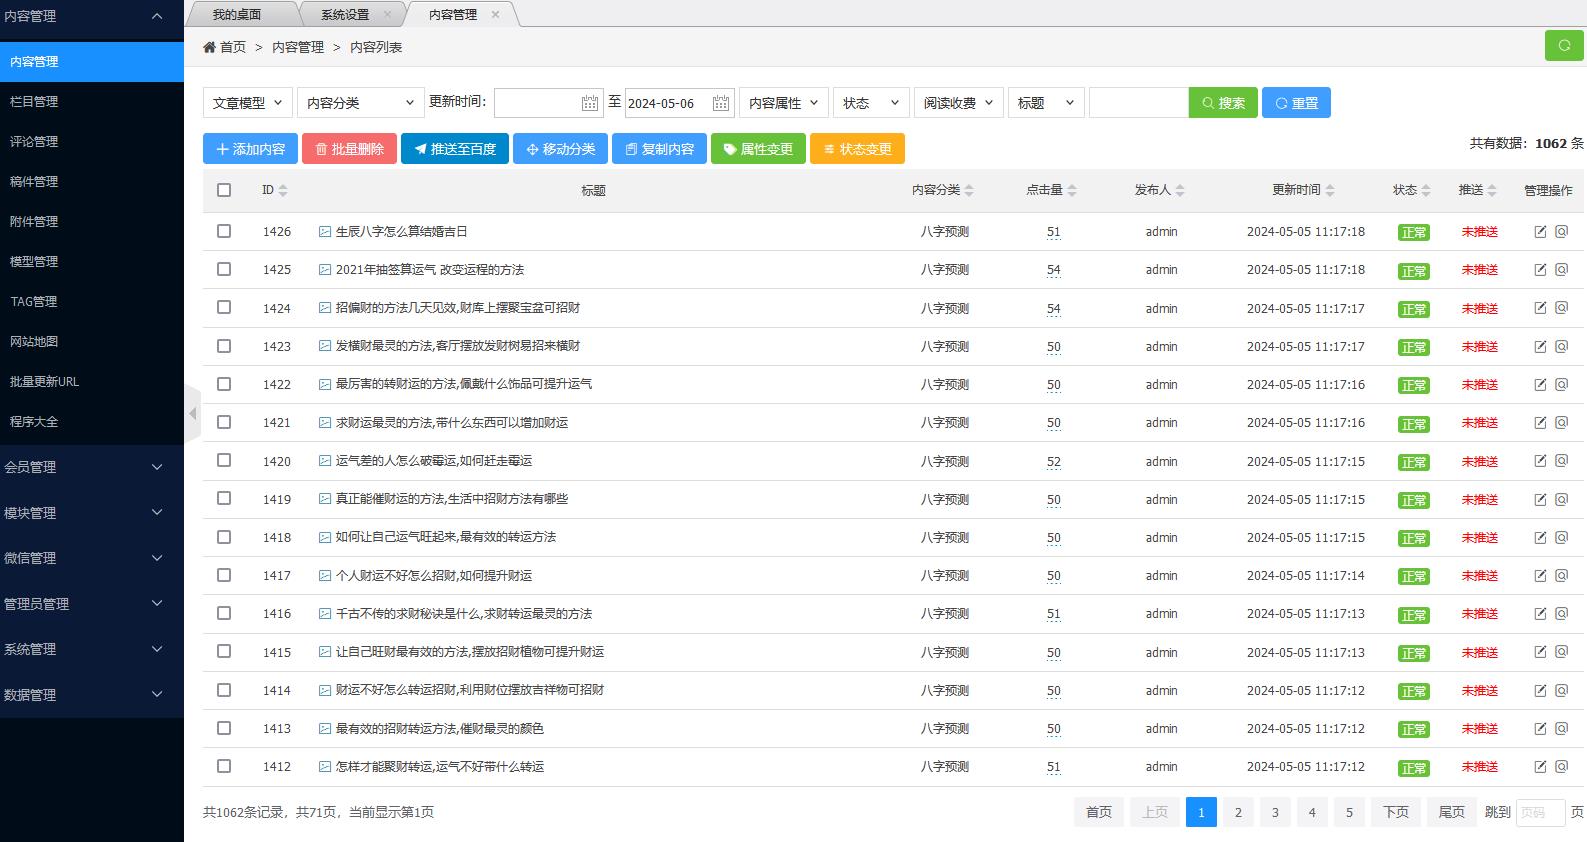
Task: Click the blue 添加内容 button
Action: tap(250, 149)
